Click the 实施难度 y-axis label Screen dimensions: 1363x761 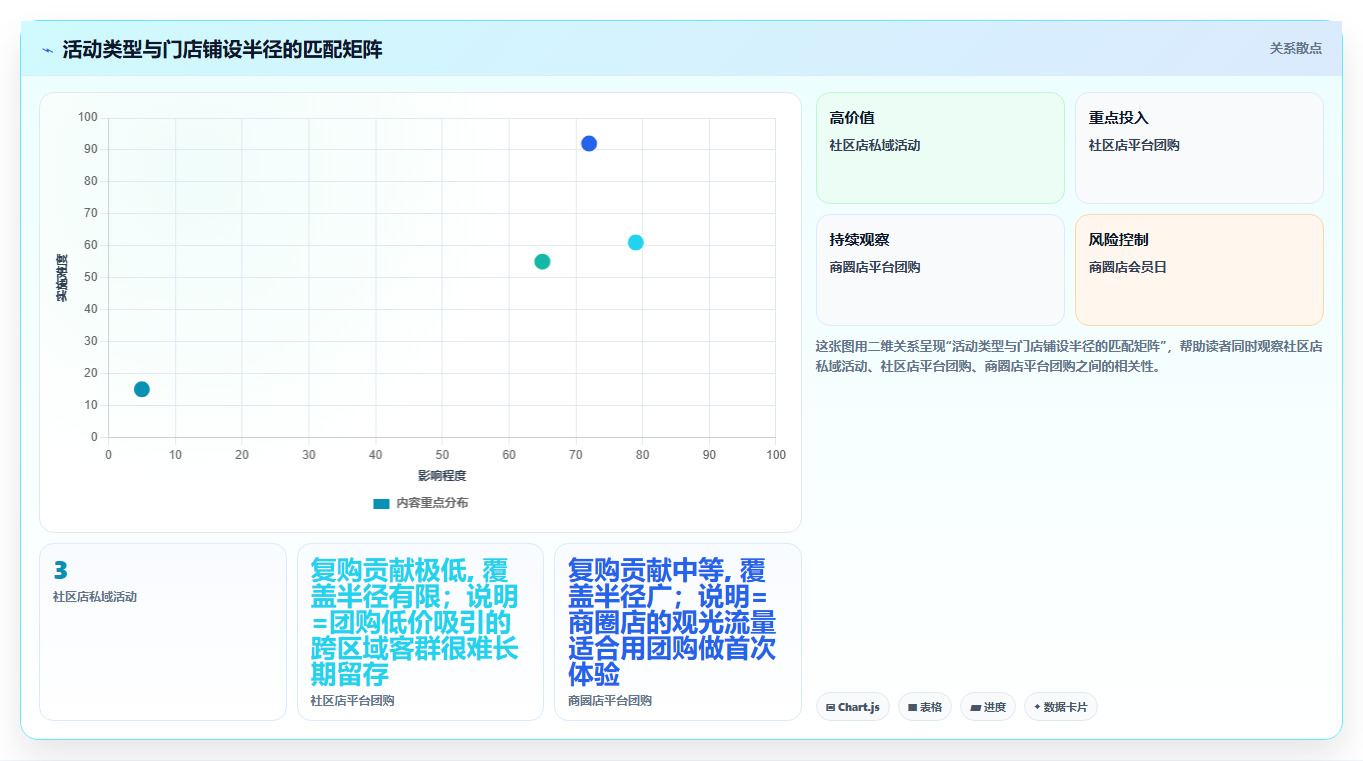pyautogui.click(x=62, y=278)
